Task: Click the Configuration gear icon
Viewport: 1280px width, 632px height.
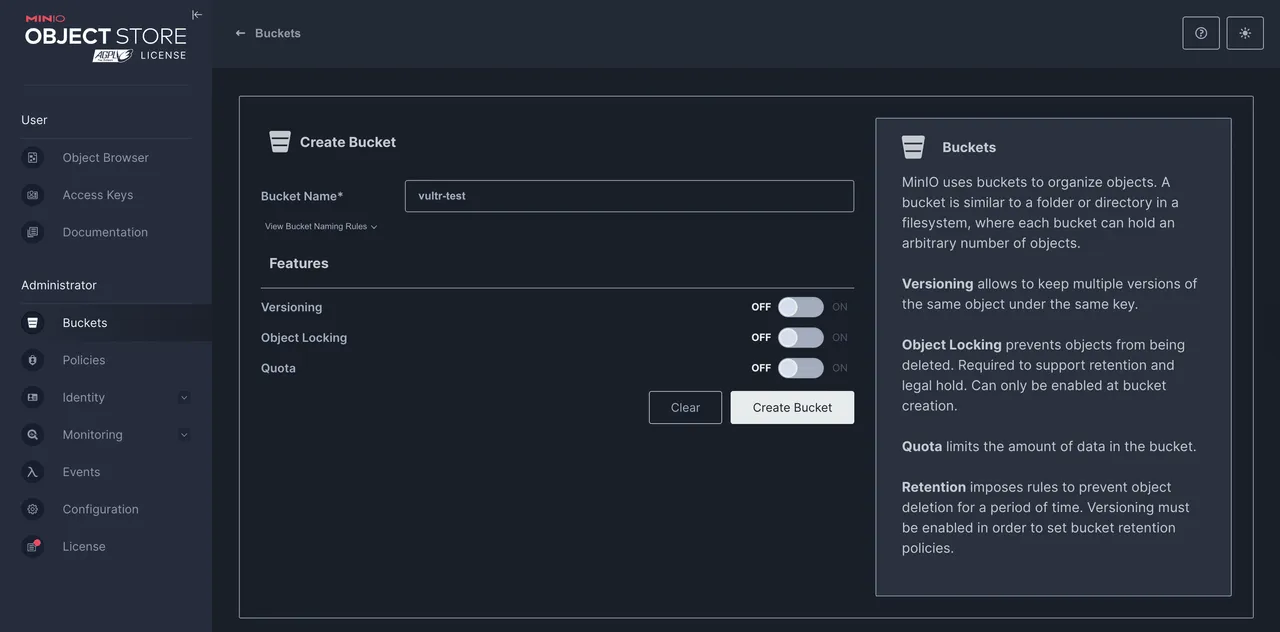Action: click(33, 509)
